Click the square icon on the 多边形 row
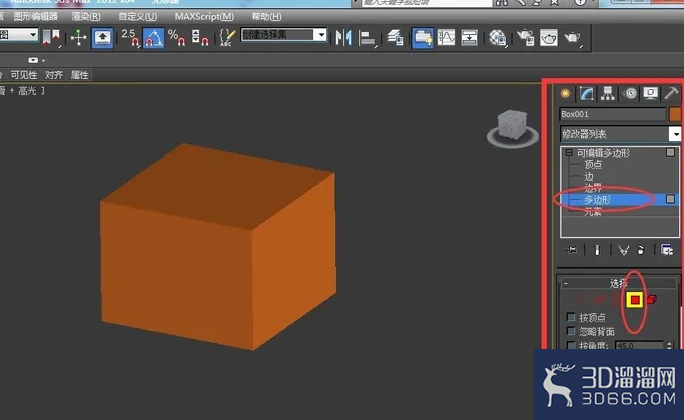 (670, 199)
